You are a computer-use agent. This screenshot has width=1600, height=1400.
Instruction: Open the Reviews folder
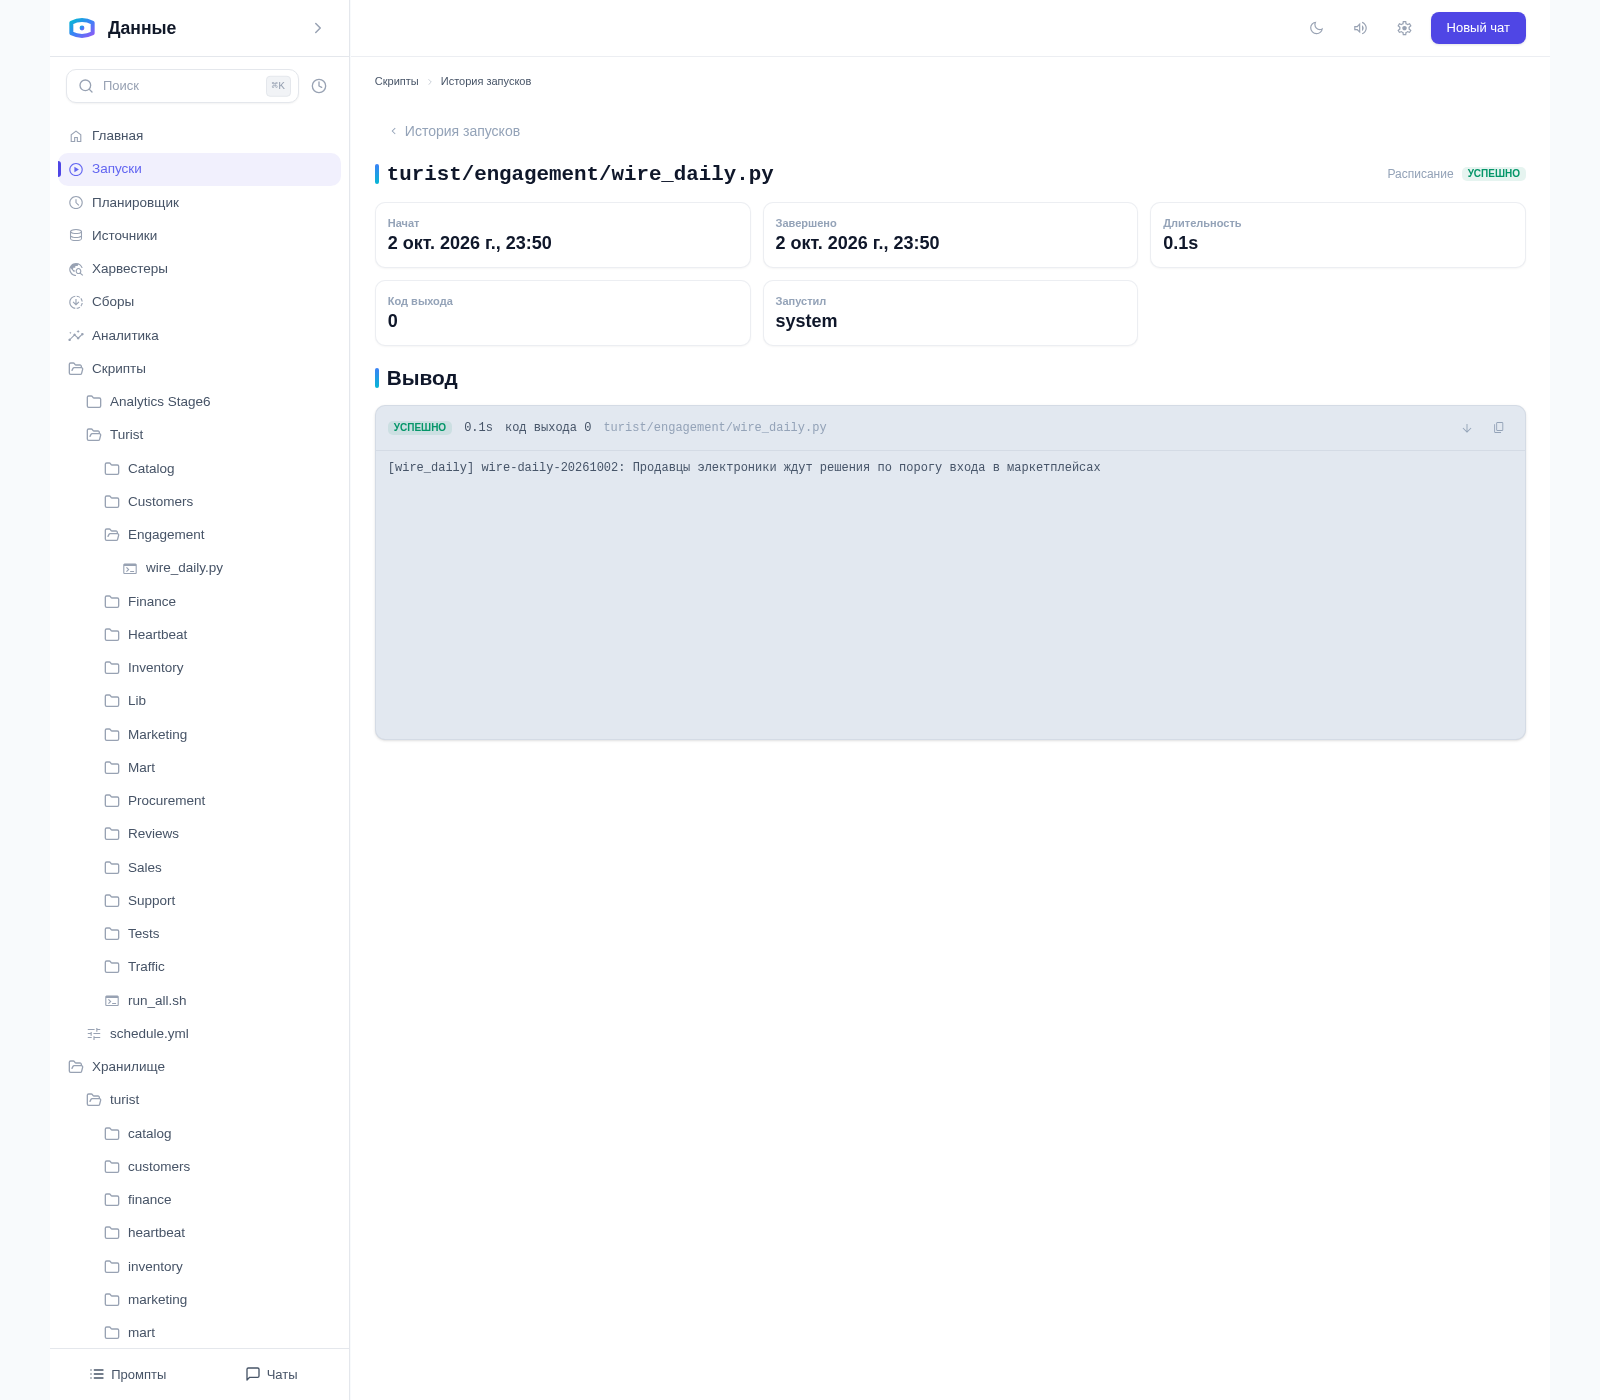(x=199, y=834)
